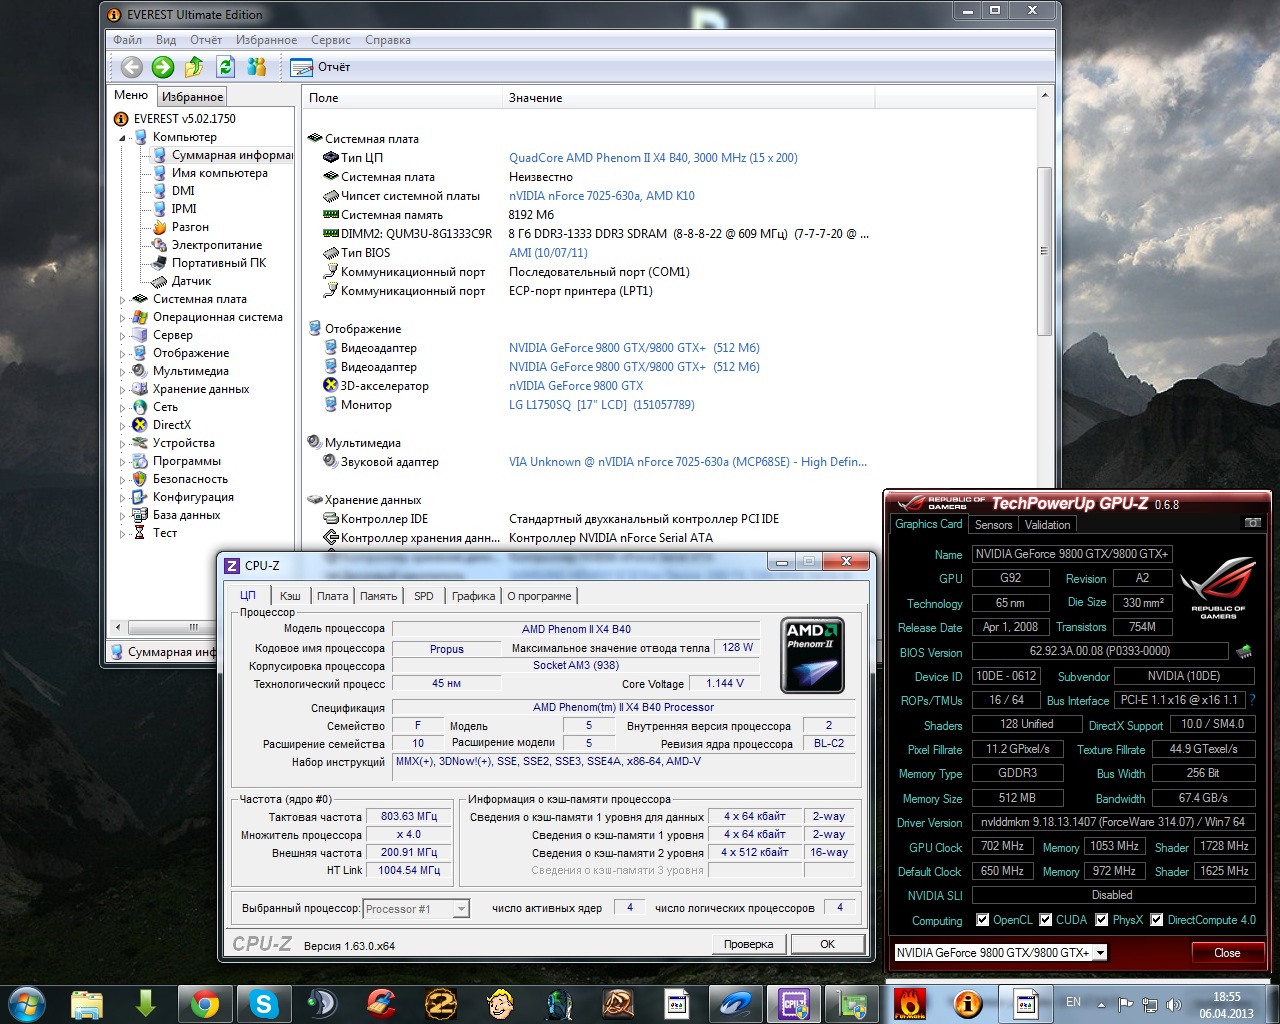Switch to the Sensors tab in GPU-Z
The height and width of the screenshot is (1024, 1280).
pyautogui.click(x=993, y=525)
